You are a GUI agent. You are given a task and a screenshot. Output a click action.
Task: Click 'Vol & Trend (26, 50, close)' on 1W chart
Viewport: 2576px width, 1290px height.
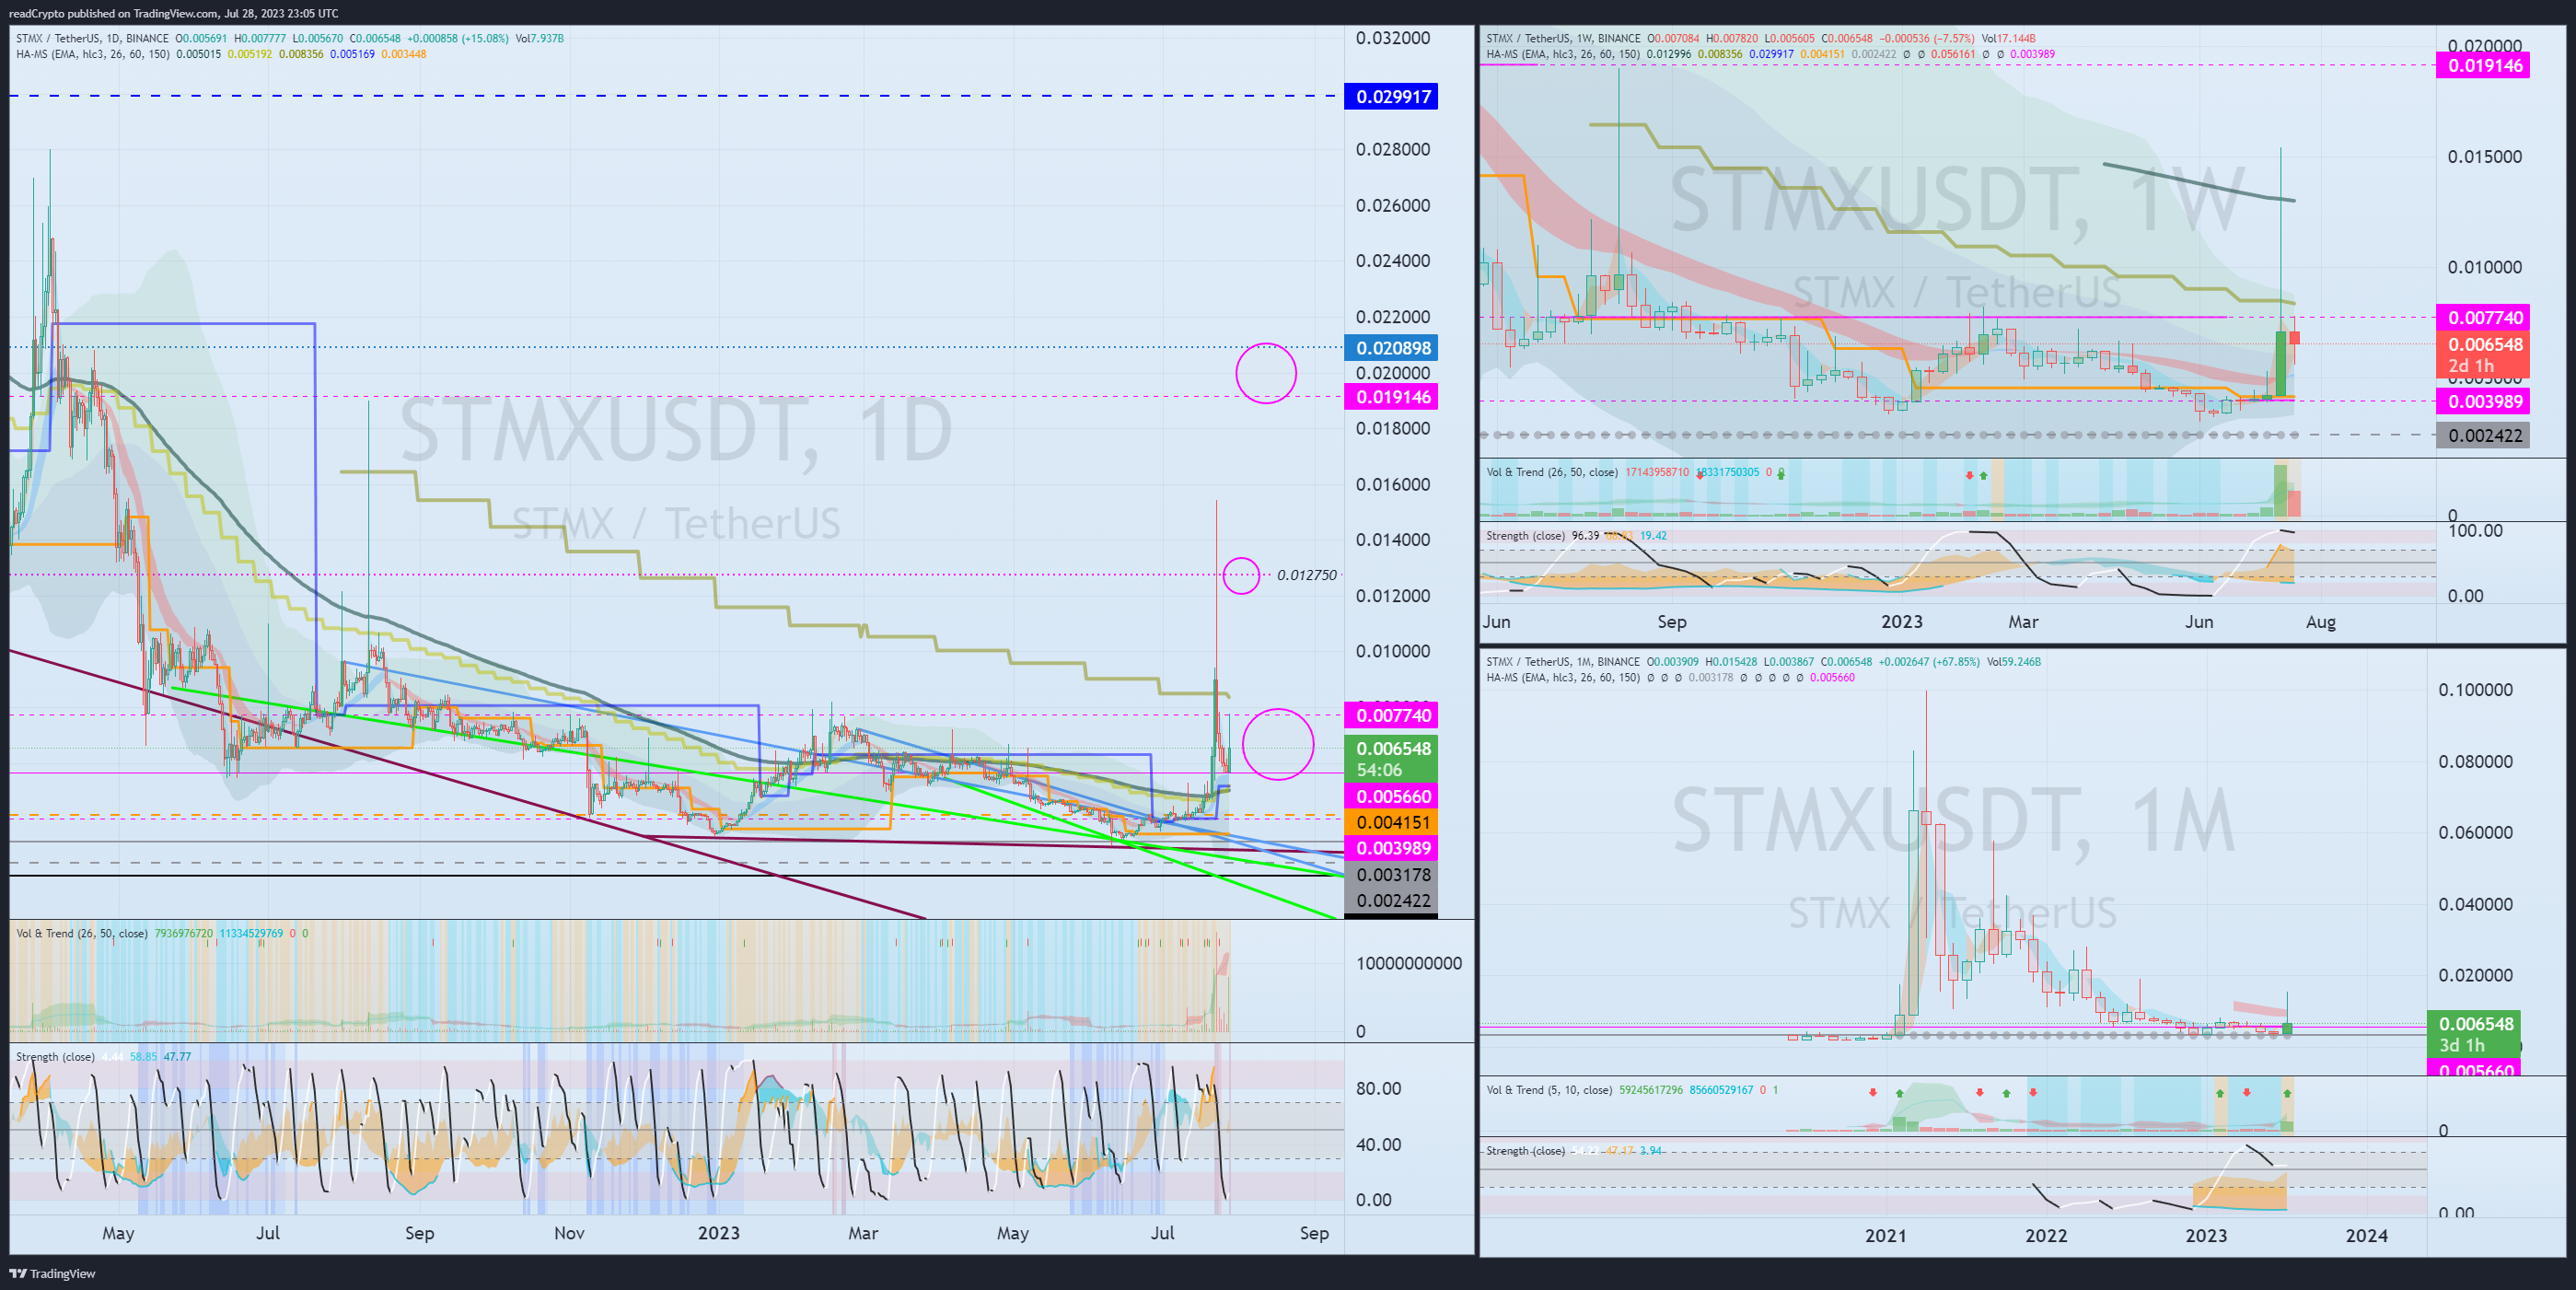click(1552, 472)
